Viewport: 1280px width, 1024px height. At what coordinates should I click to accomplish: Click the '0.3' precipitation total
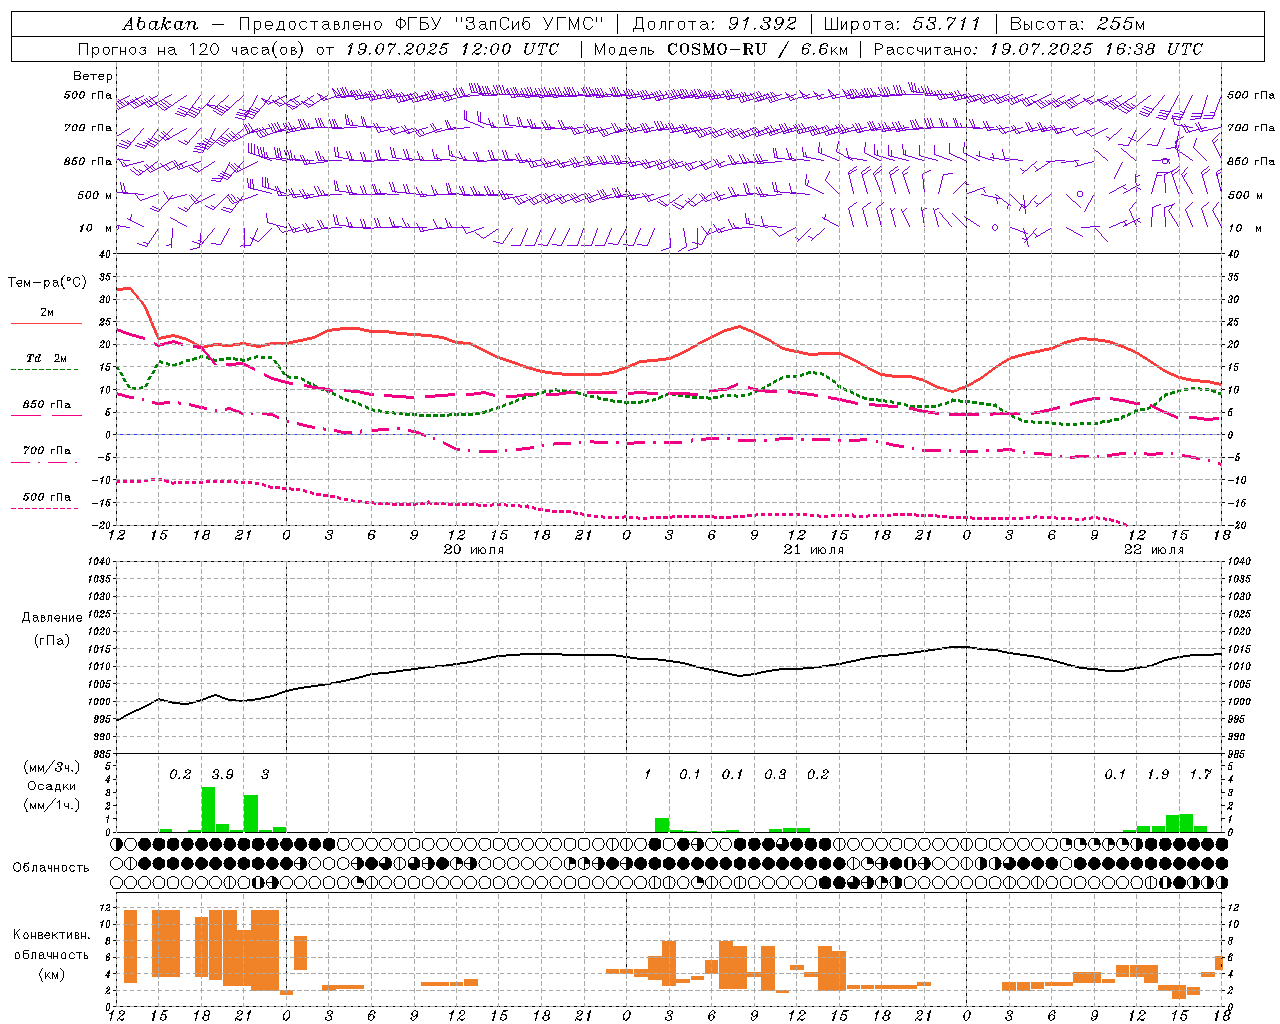coord(775,774)
